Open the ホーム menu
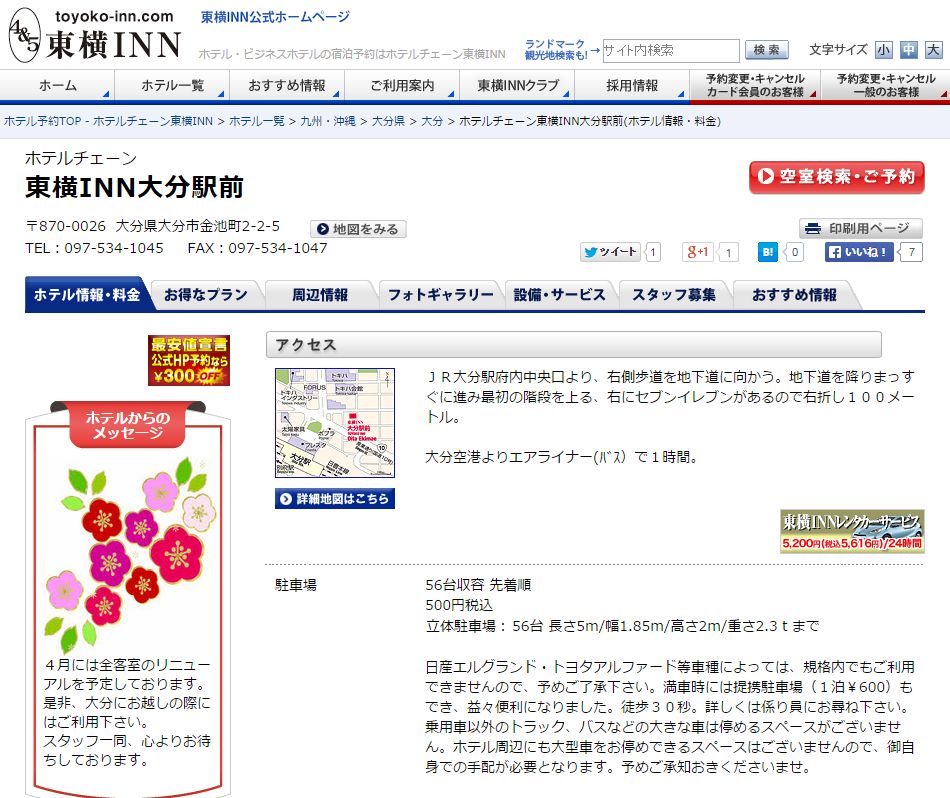Screen dimensions: 950x798 pyautogui.click(x=58, y=85)
